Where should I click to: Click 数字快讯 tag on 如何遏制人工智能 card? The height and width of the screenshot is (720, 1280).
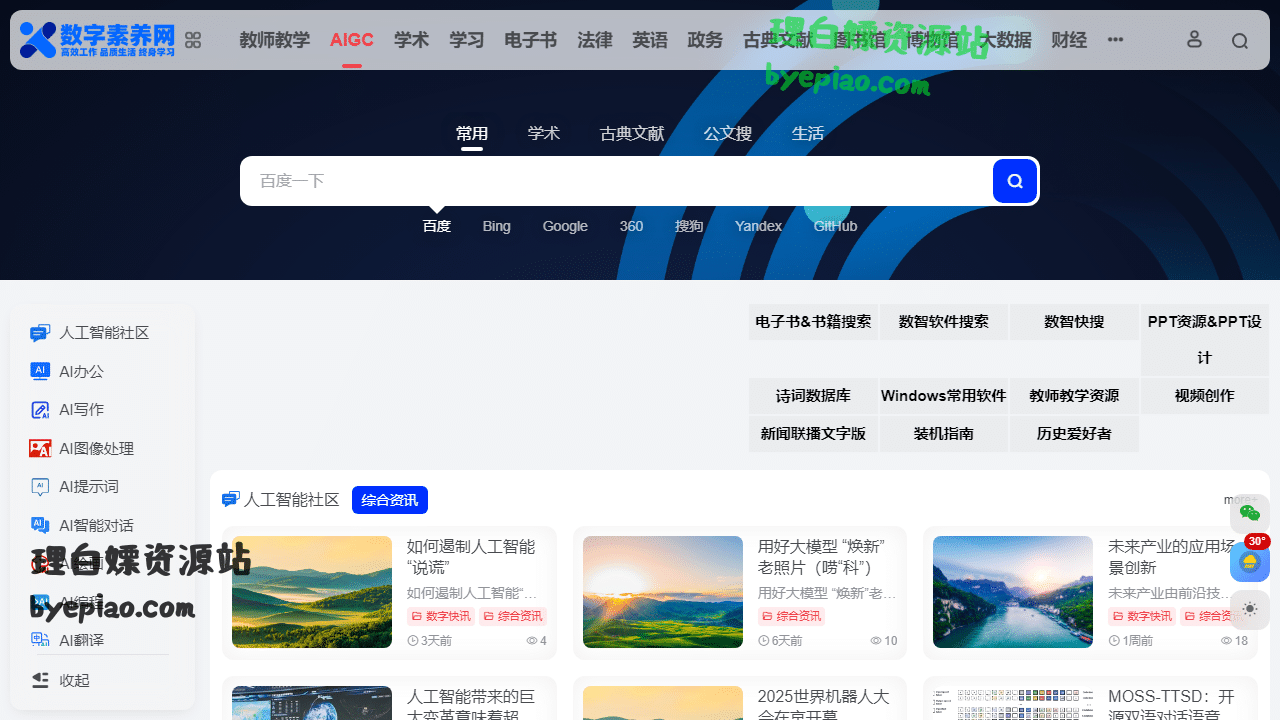point(441,616)
